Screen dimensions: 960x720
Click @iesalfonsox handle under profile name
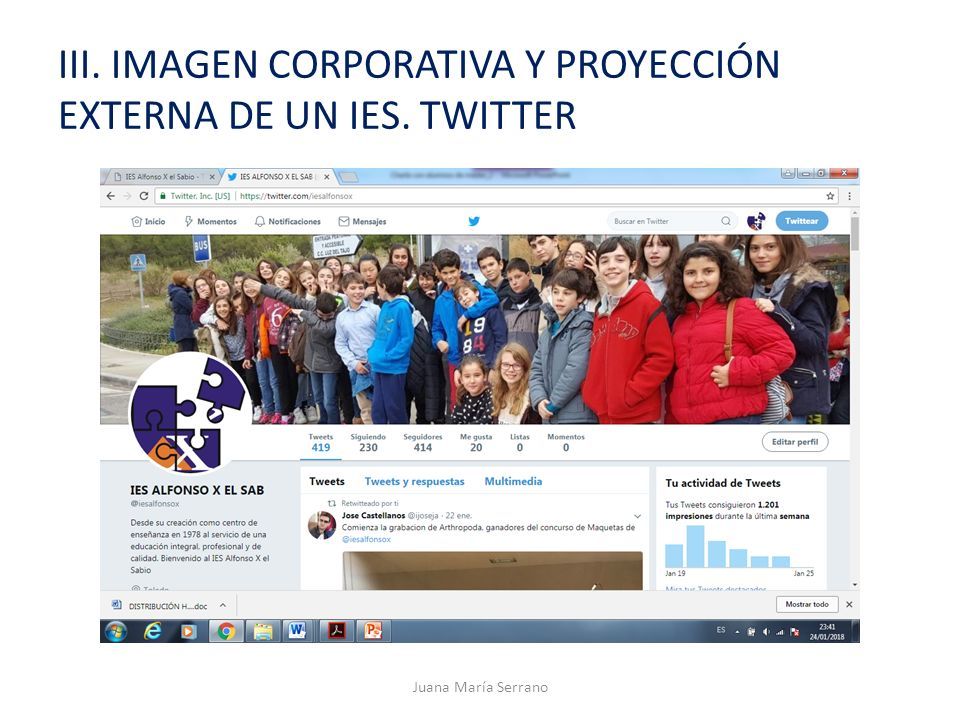coord(155,504)
